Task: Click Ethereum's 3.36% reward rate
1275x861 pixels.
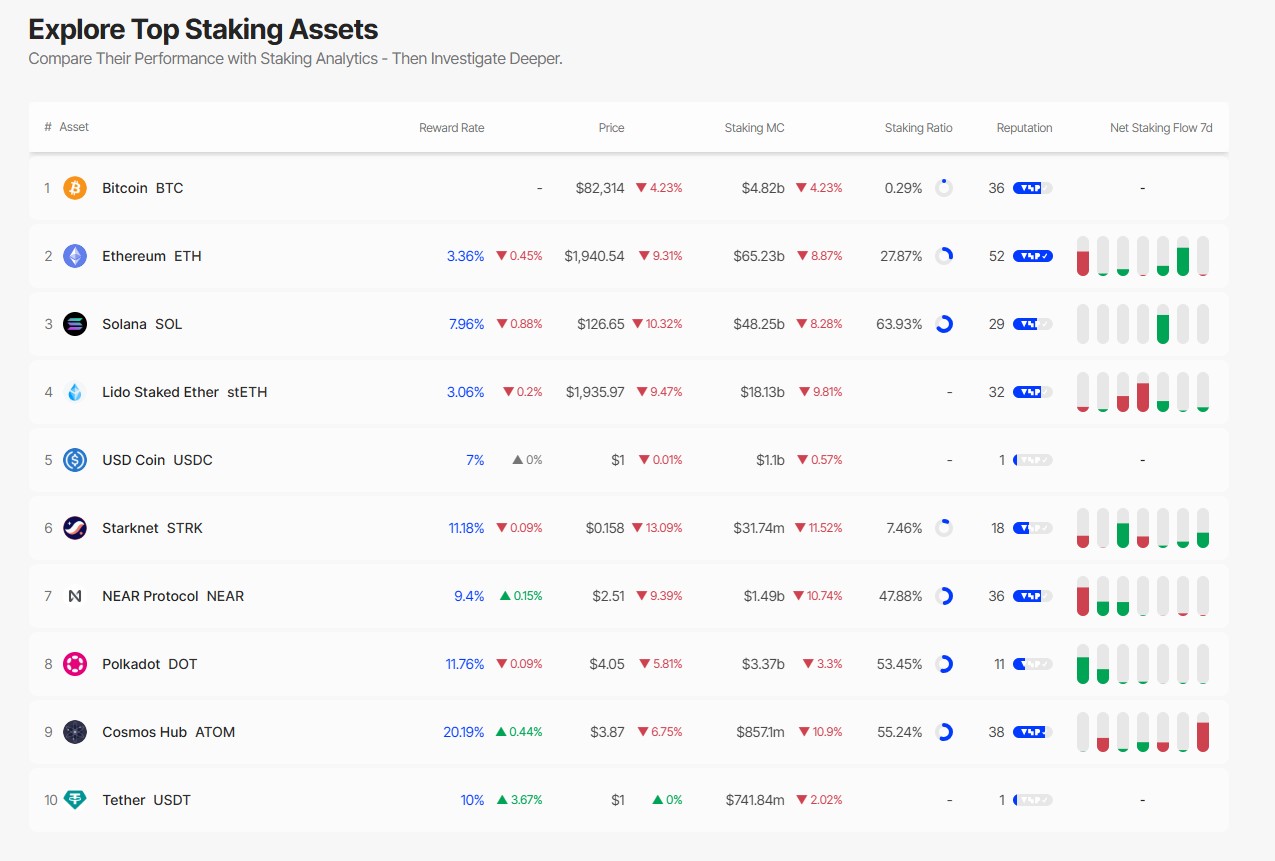Action: pyautogui.click(x=465, y=256)
